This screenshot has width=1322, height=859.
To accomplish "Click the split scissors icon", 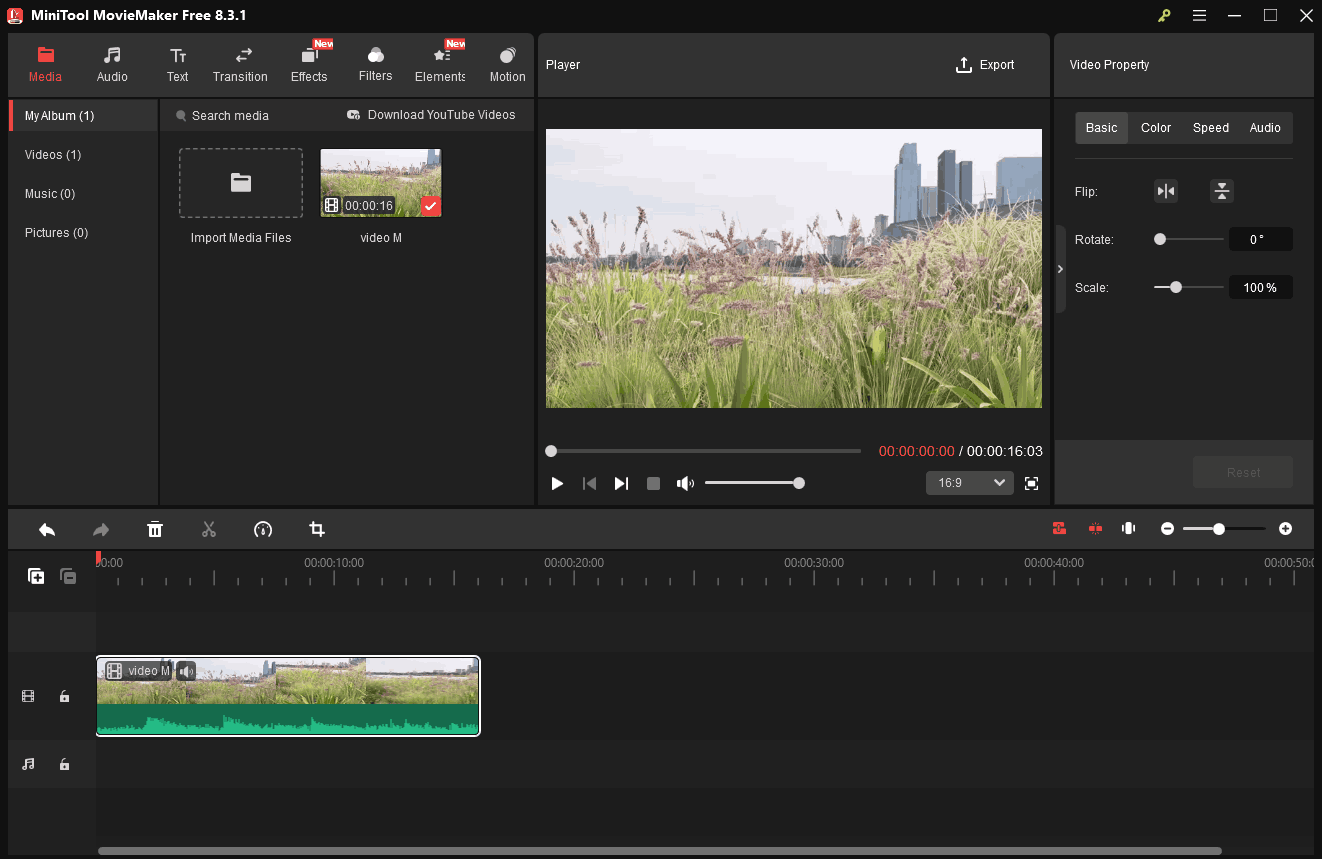I will [x=209, y=529].
